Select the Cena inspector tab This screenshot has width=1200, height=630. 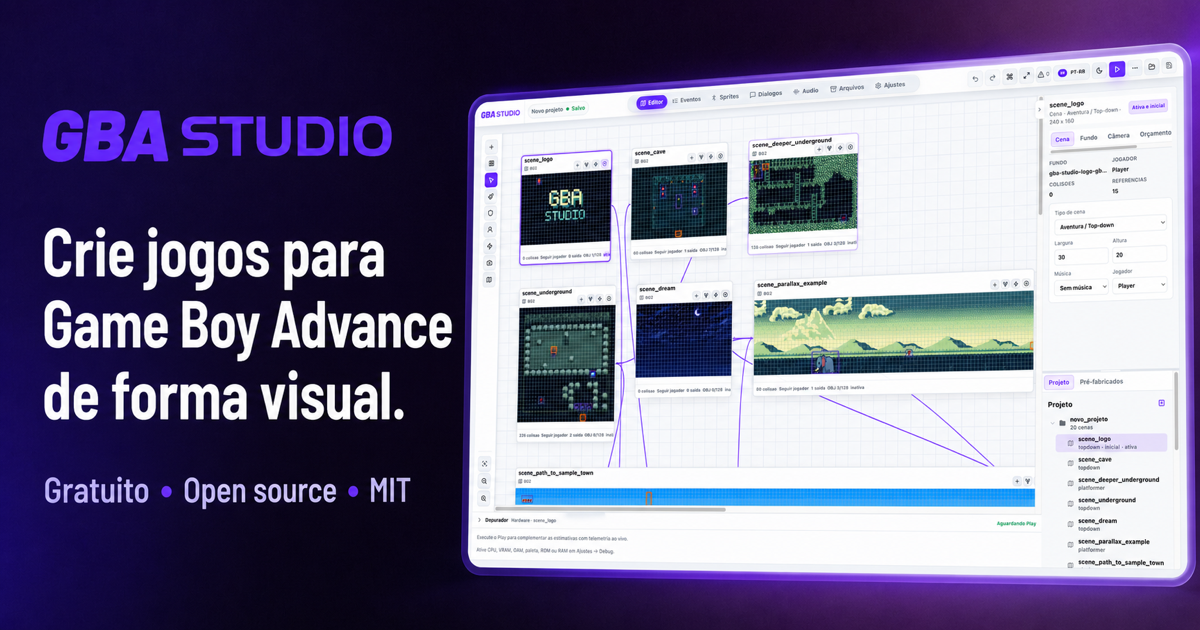point(1063,139)
